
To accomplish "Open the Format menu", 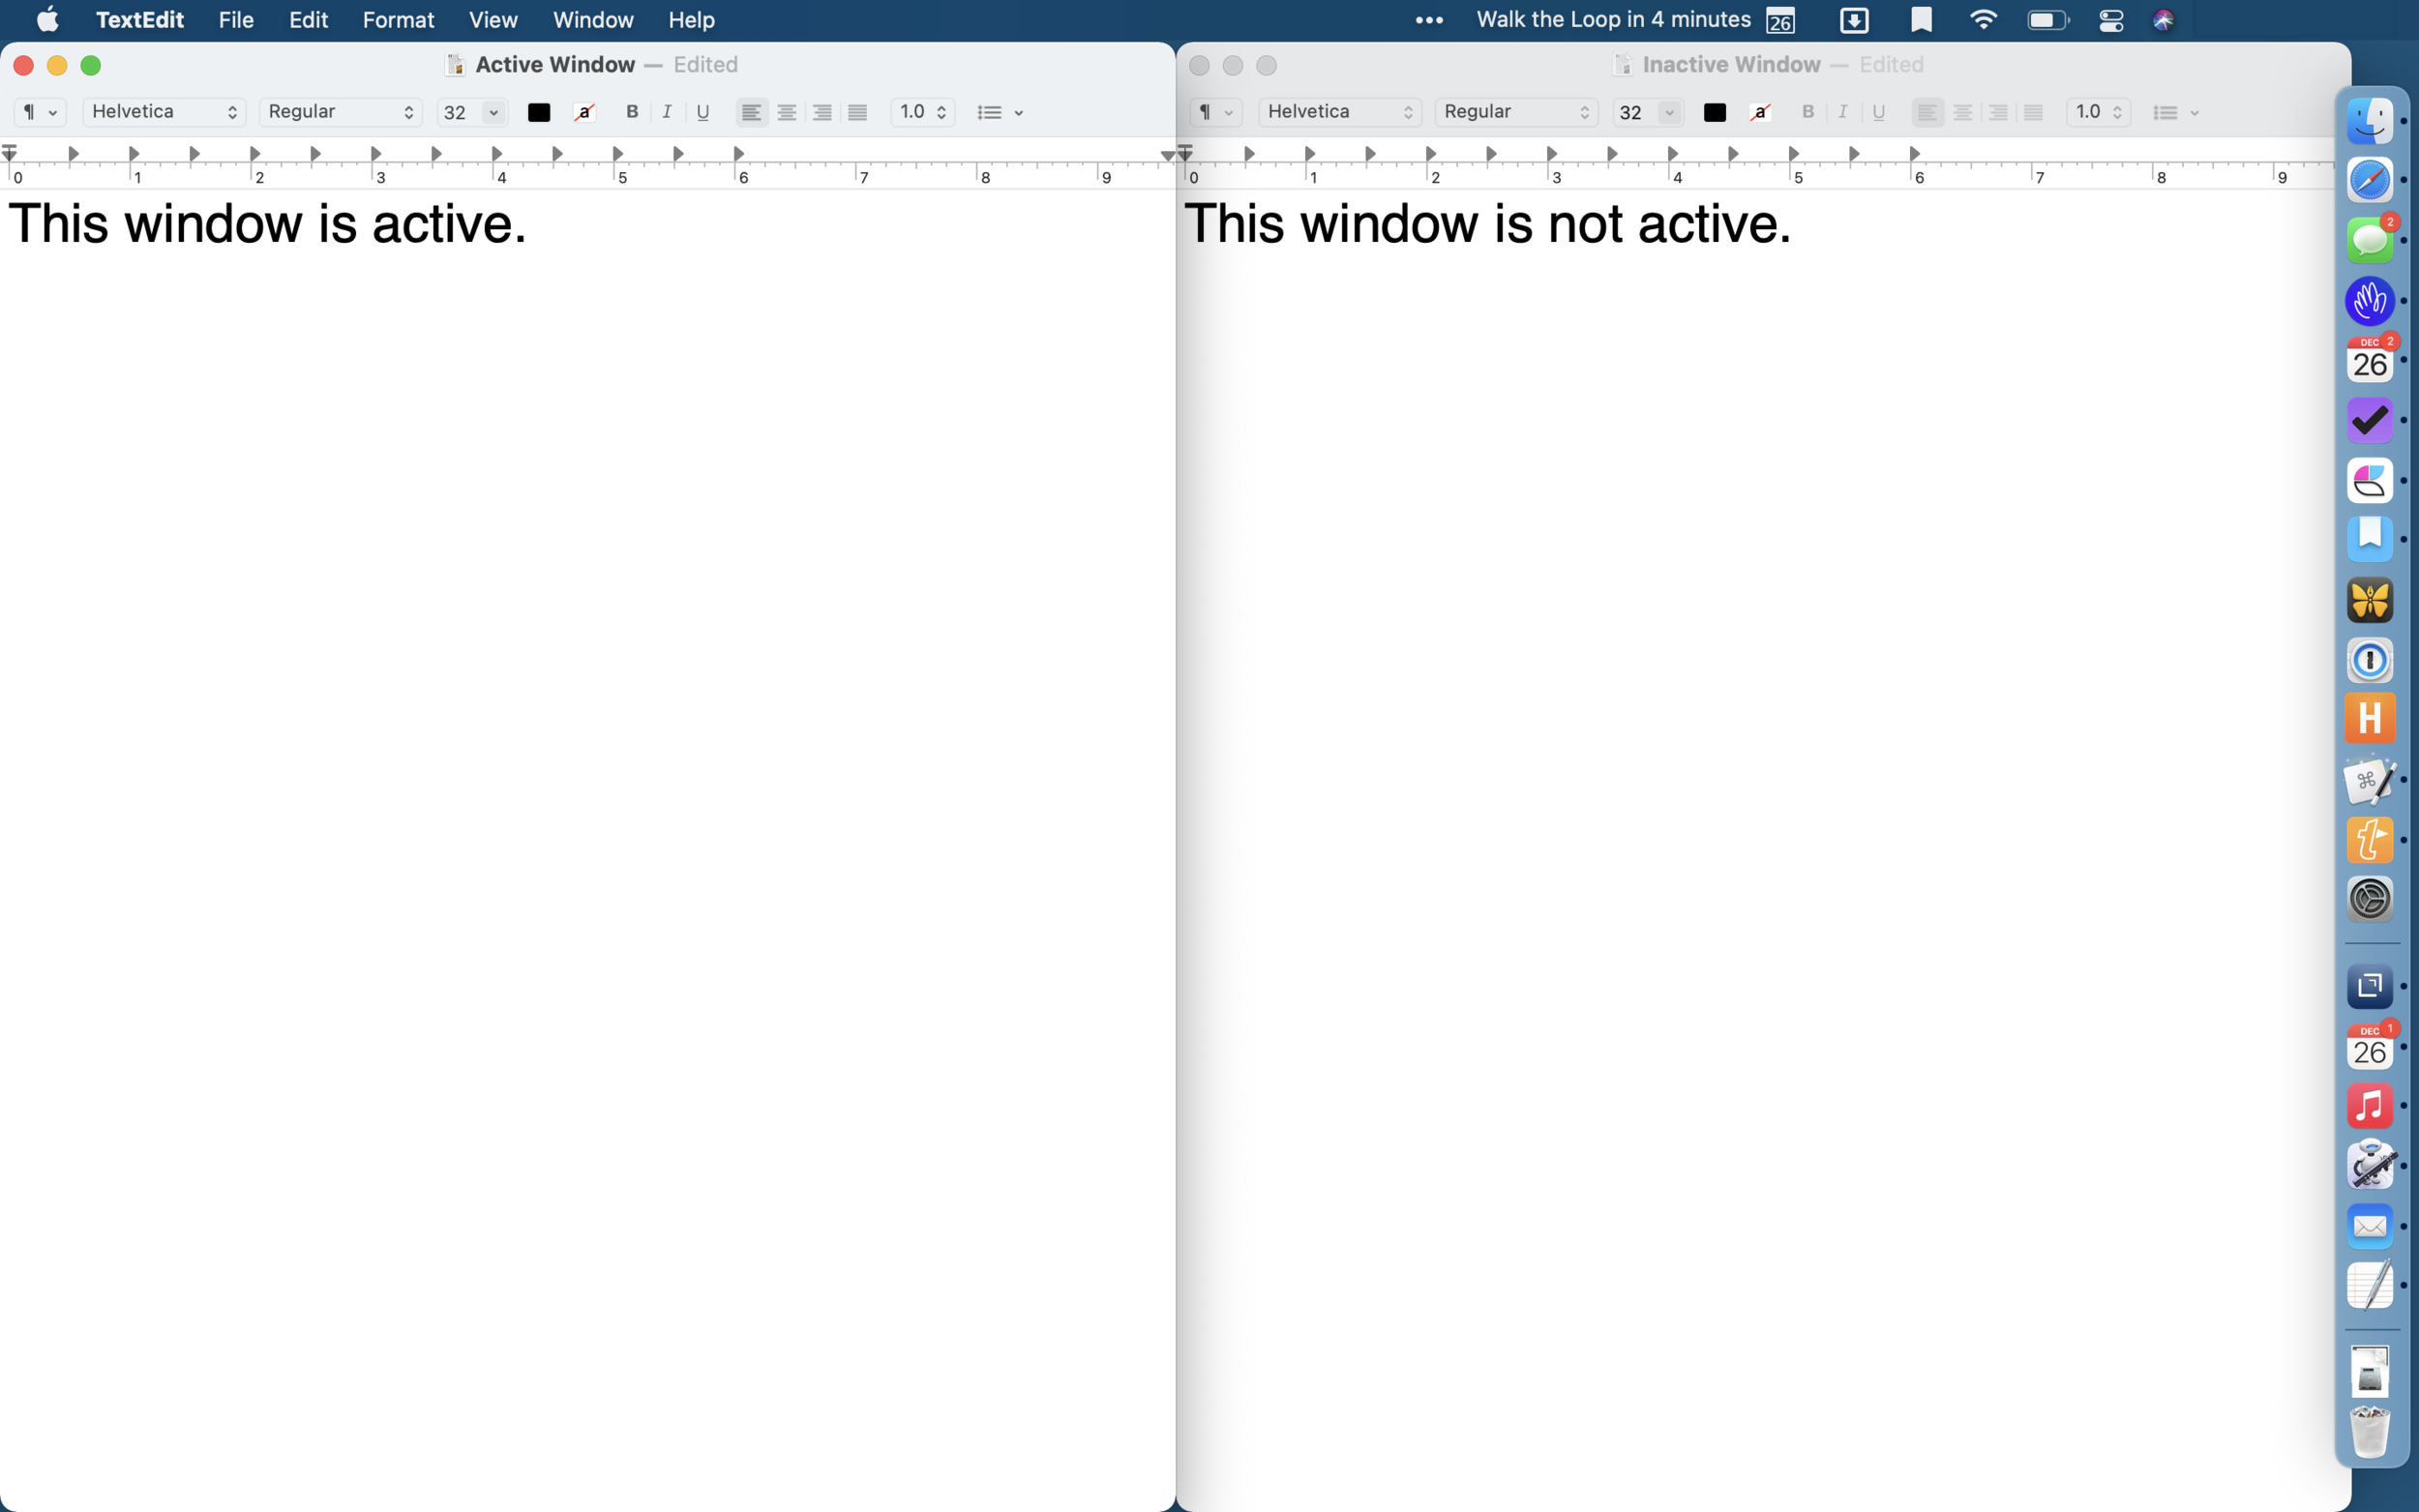I will [397, 20].
